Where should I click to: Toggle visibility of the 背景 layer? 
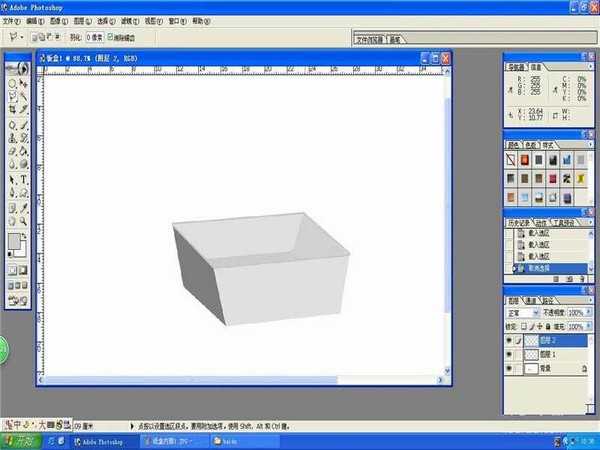(510, 370)
